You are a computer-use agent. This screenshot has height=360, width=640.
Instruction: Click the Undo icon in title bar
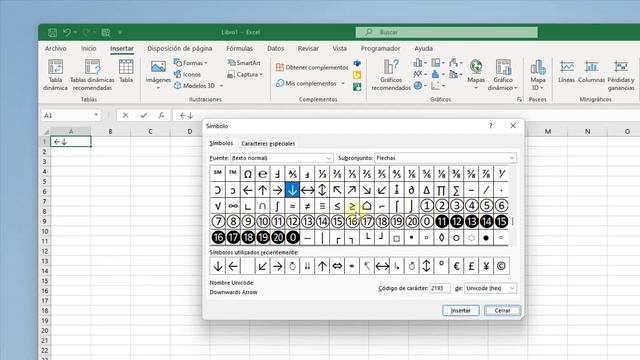tap(67, 32)
